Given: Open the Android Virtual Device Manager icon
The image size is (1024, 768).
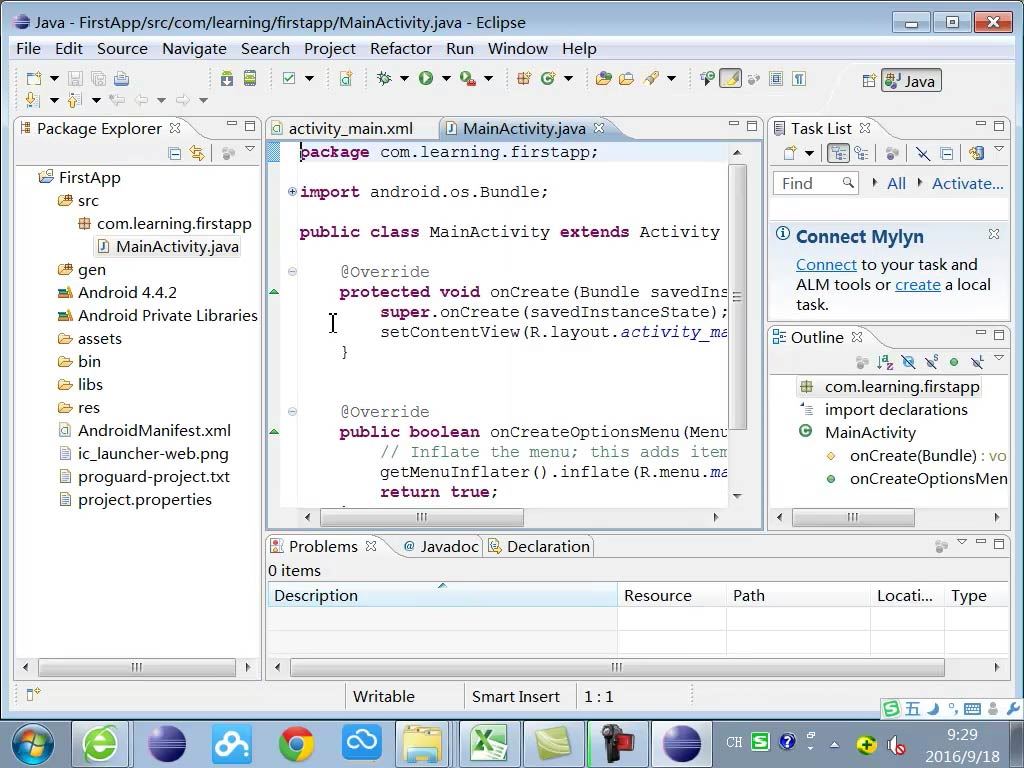Looking at the screenshot, I should (x=249, y=78).
